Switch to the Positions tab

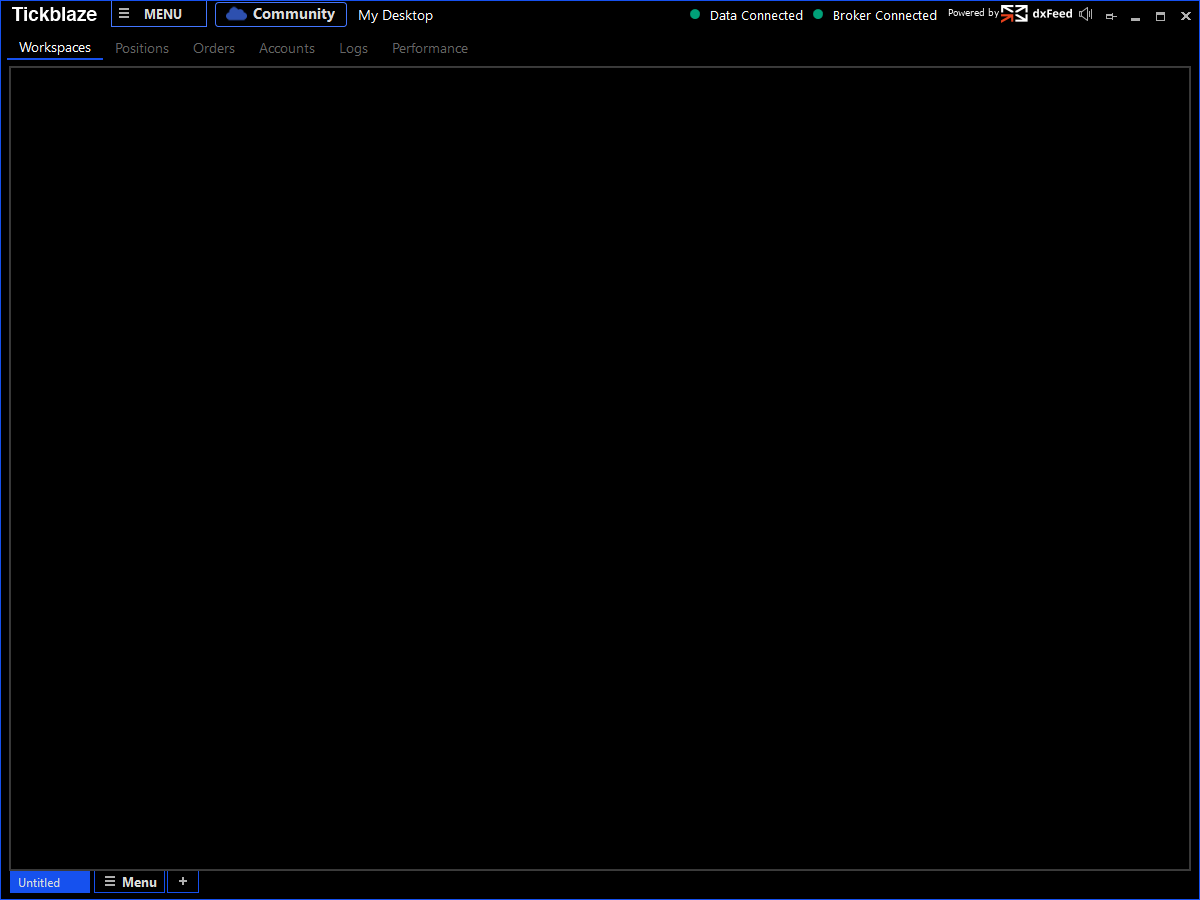coord(141,48)
